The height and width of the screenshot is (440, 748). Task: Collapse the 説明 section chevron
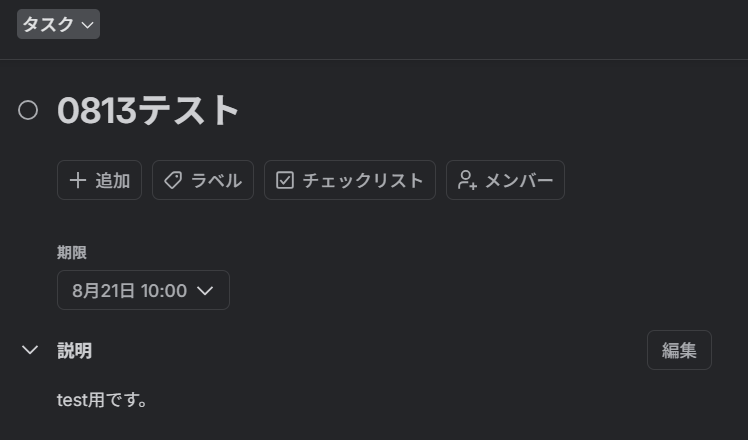point(30,350)
